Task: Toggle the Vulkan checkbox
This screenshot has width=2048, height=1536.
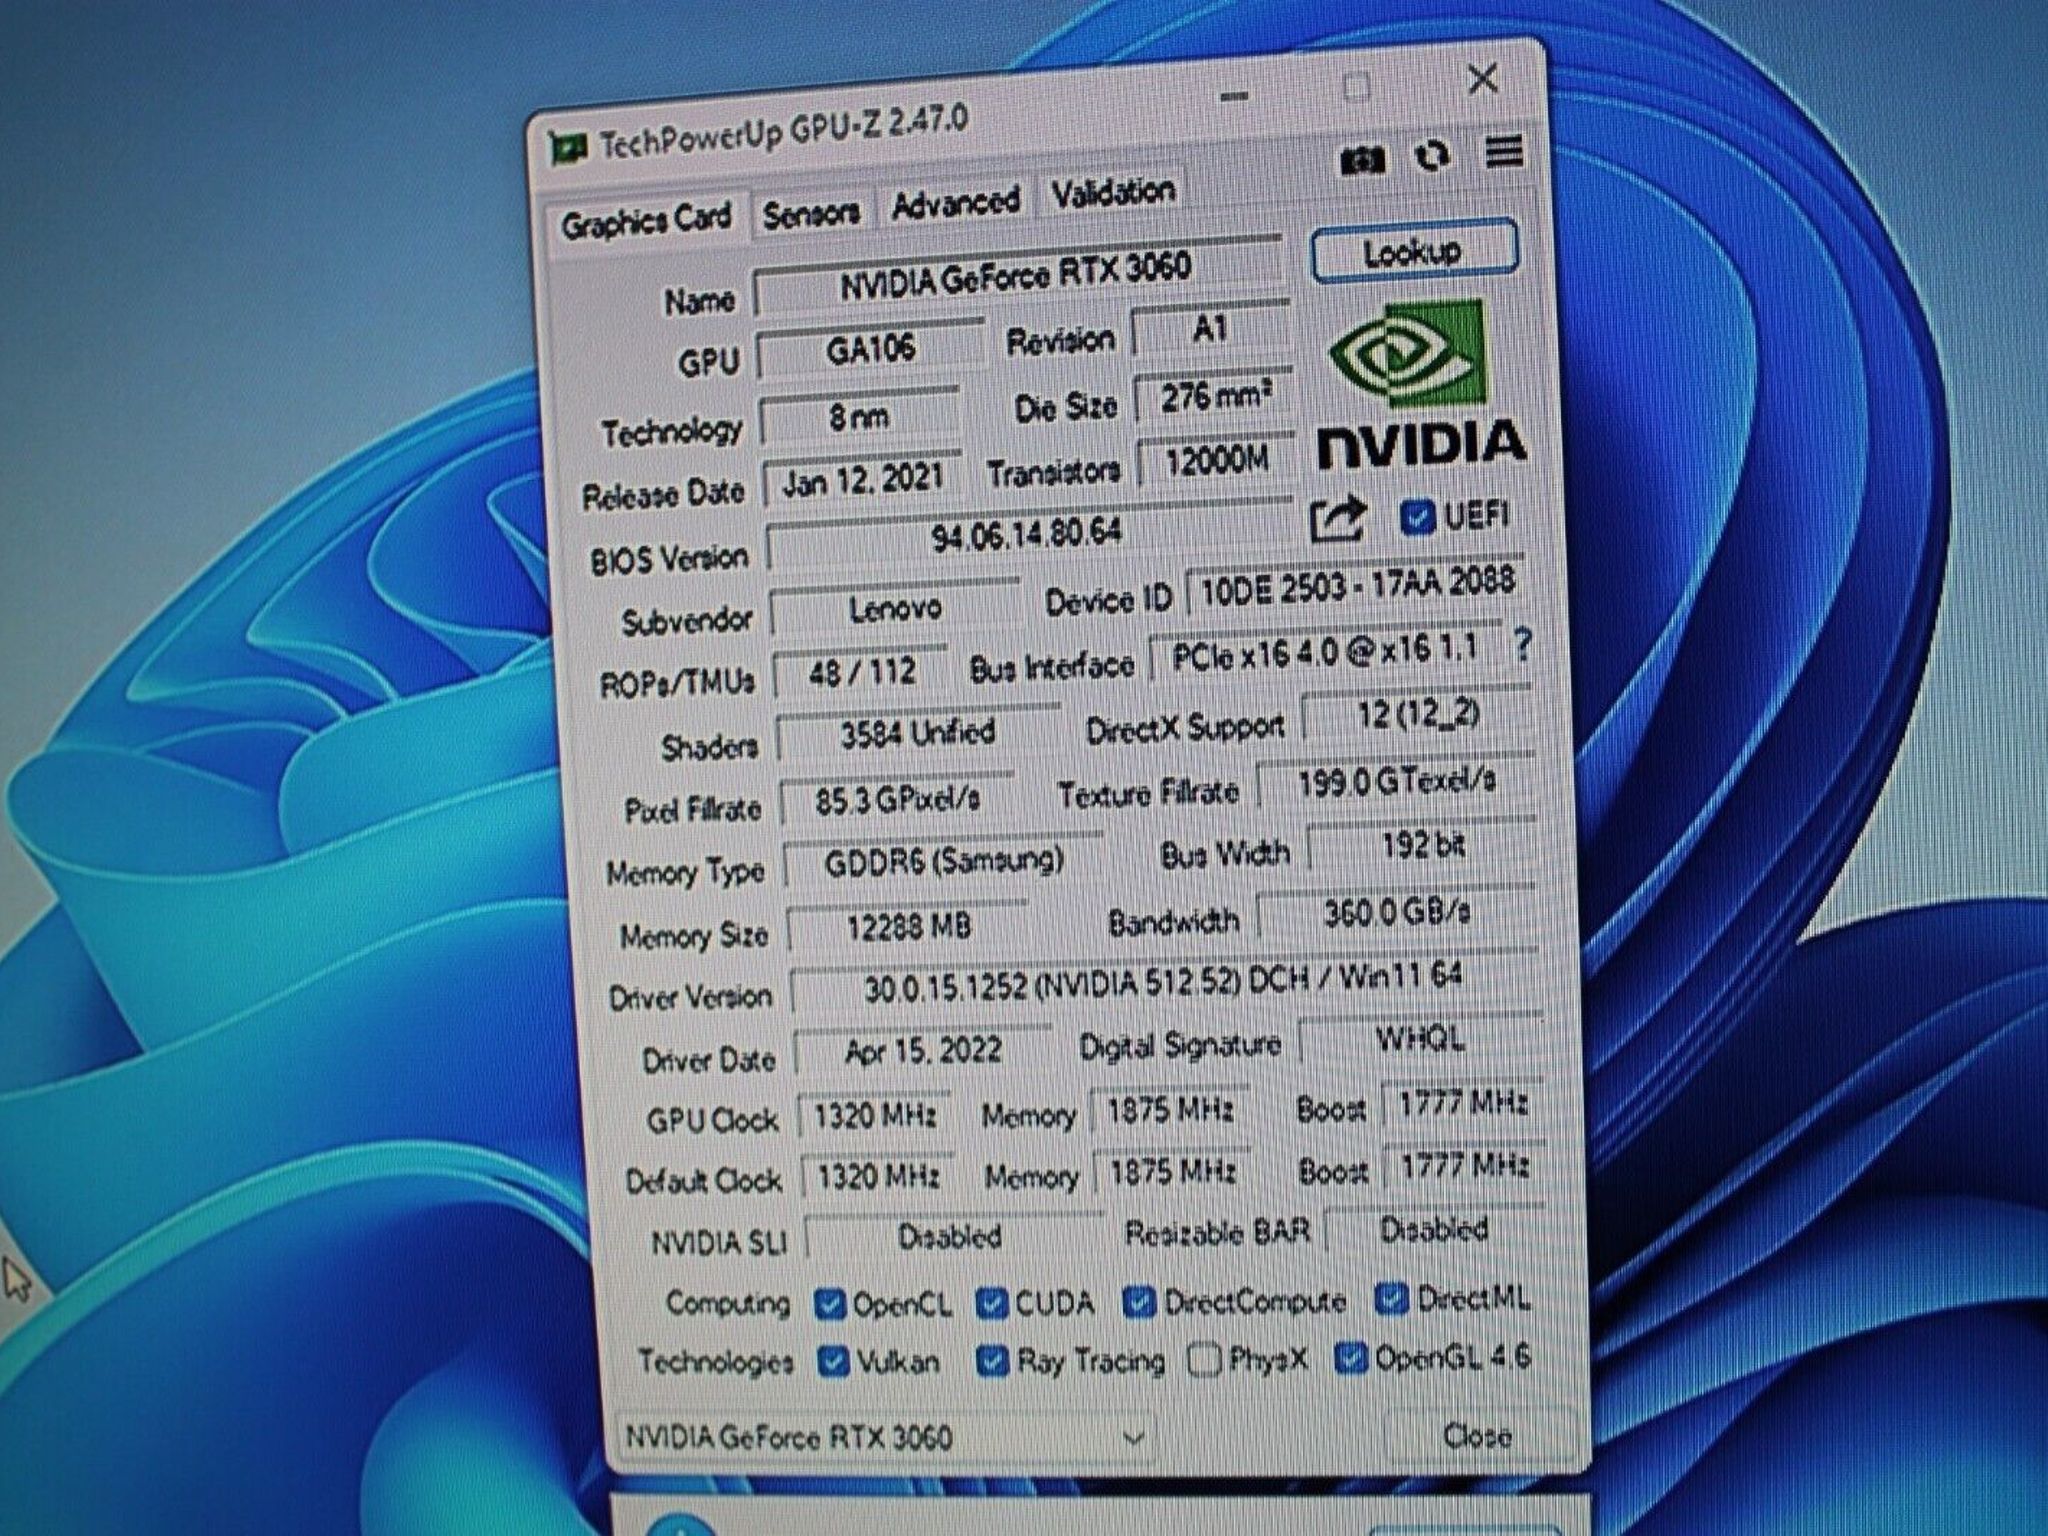Action: click(833, 1361)
